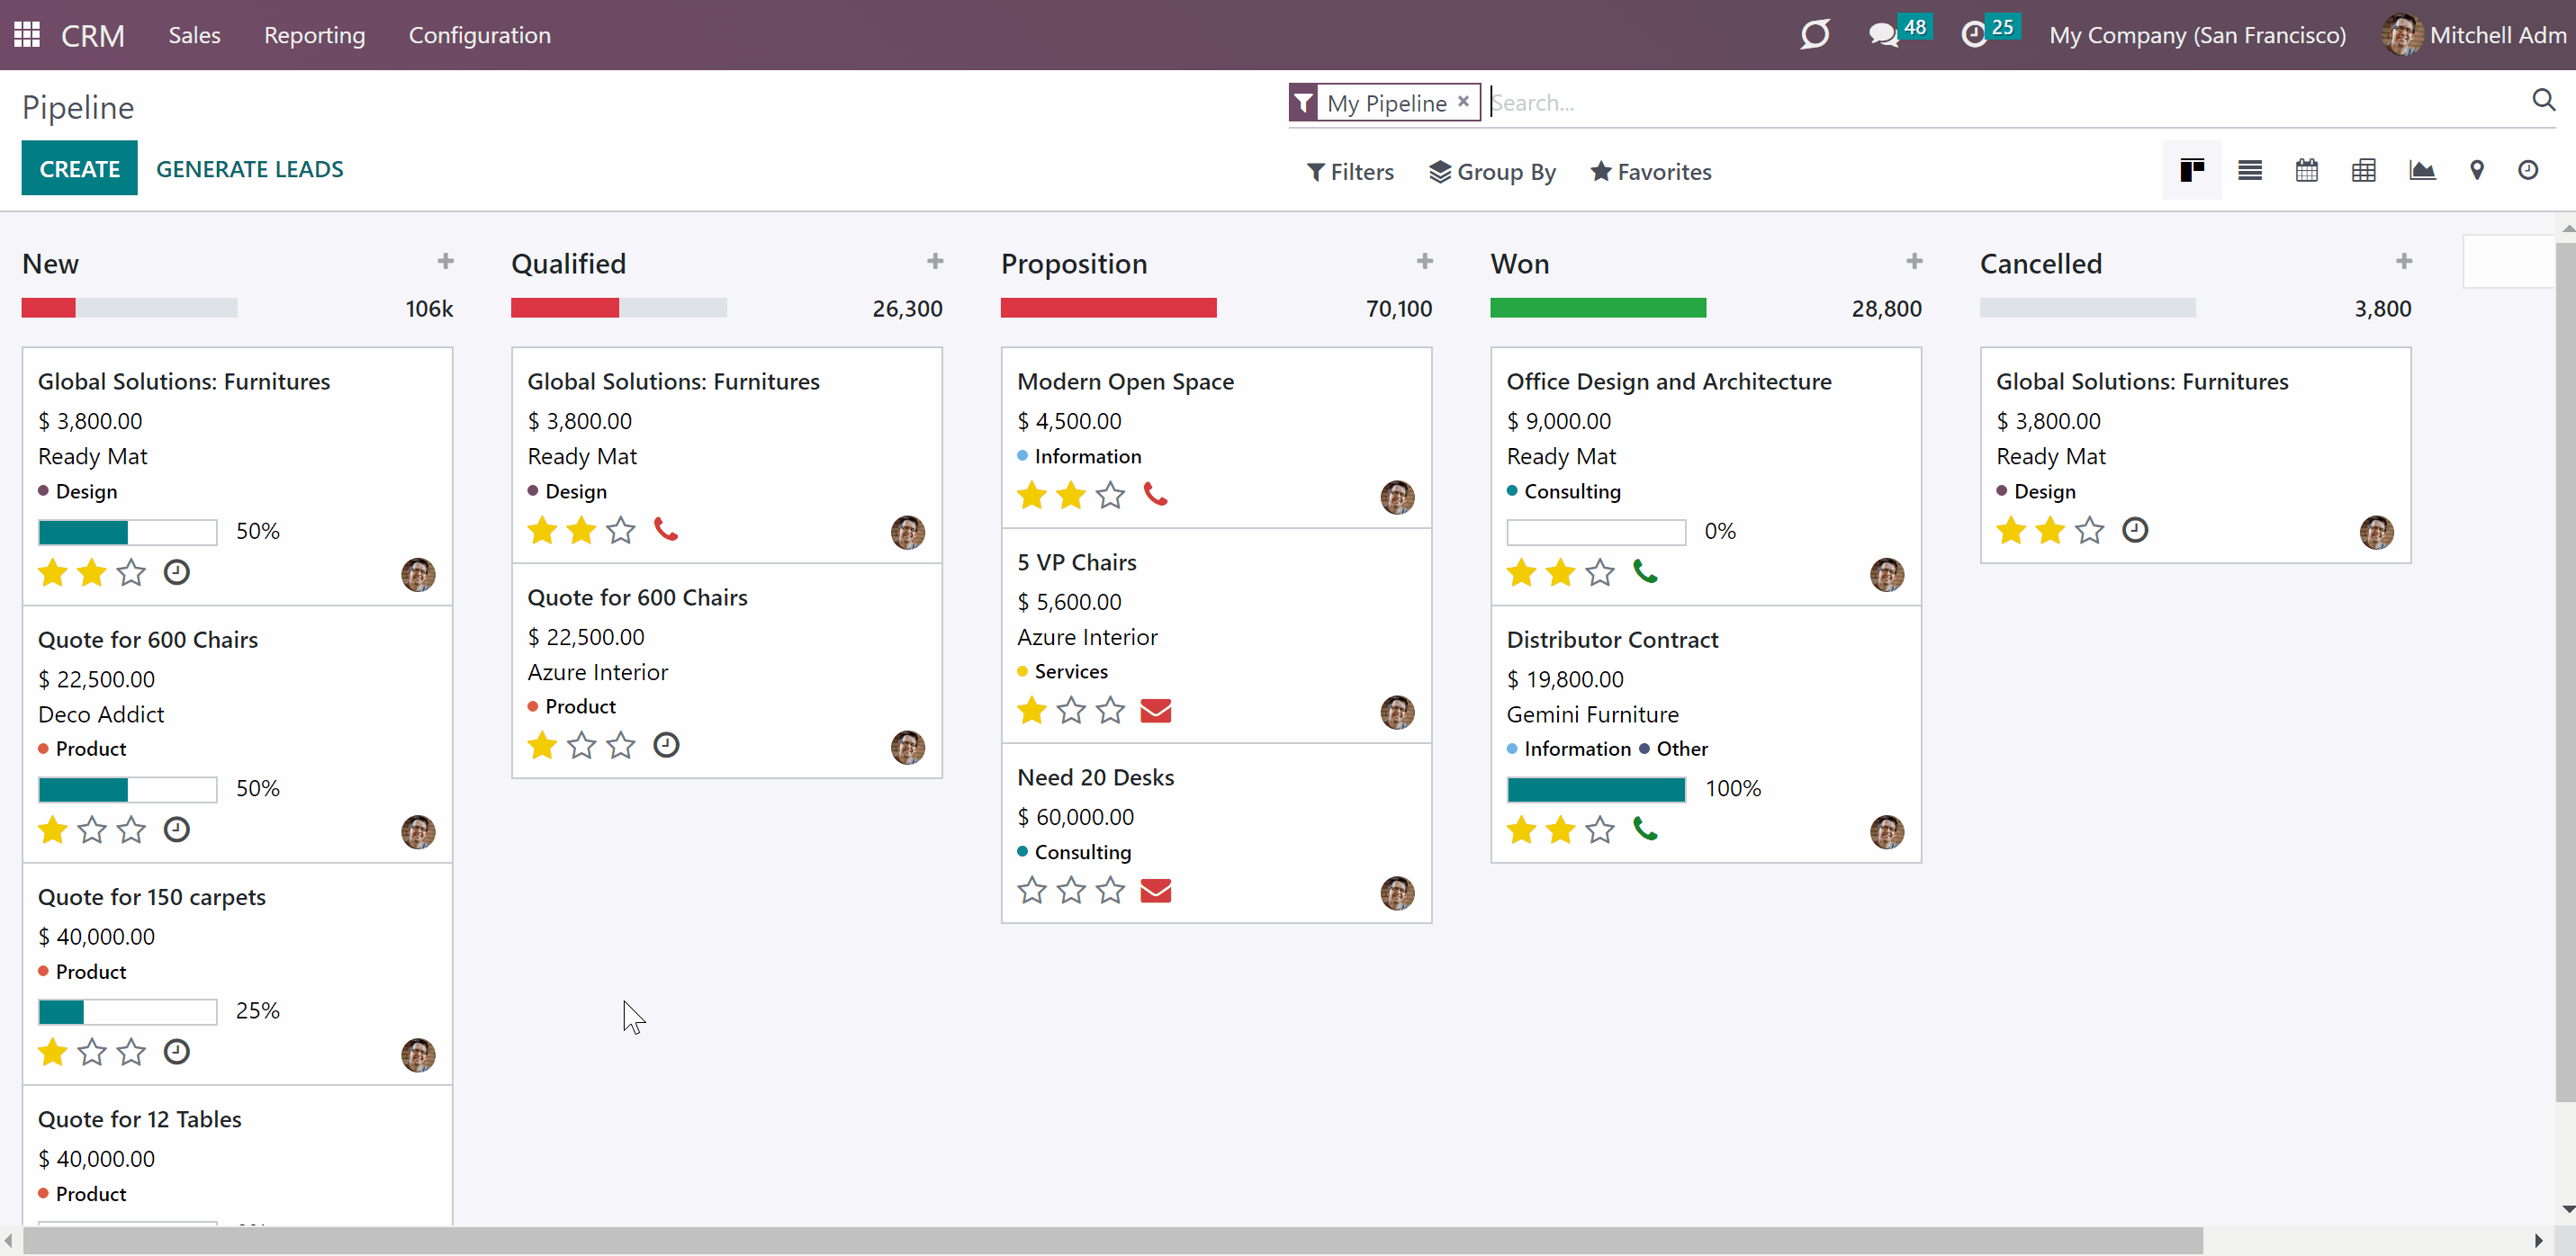Open the Configuration menu
This screenshot has height=1256, width=2576.
coord(479,35)
